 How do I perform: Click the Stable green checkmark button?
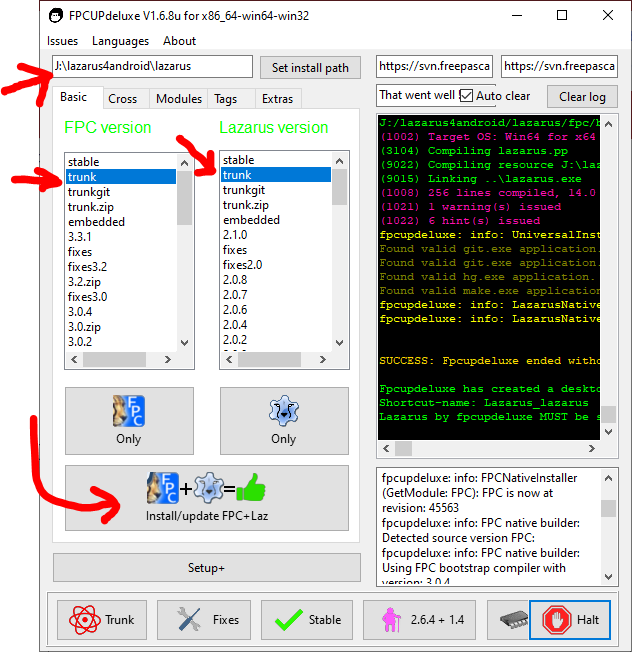click(x=307, y=619)
